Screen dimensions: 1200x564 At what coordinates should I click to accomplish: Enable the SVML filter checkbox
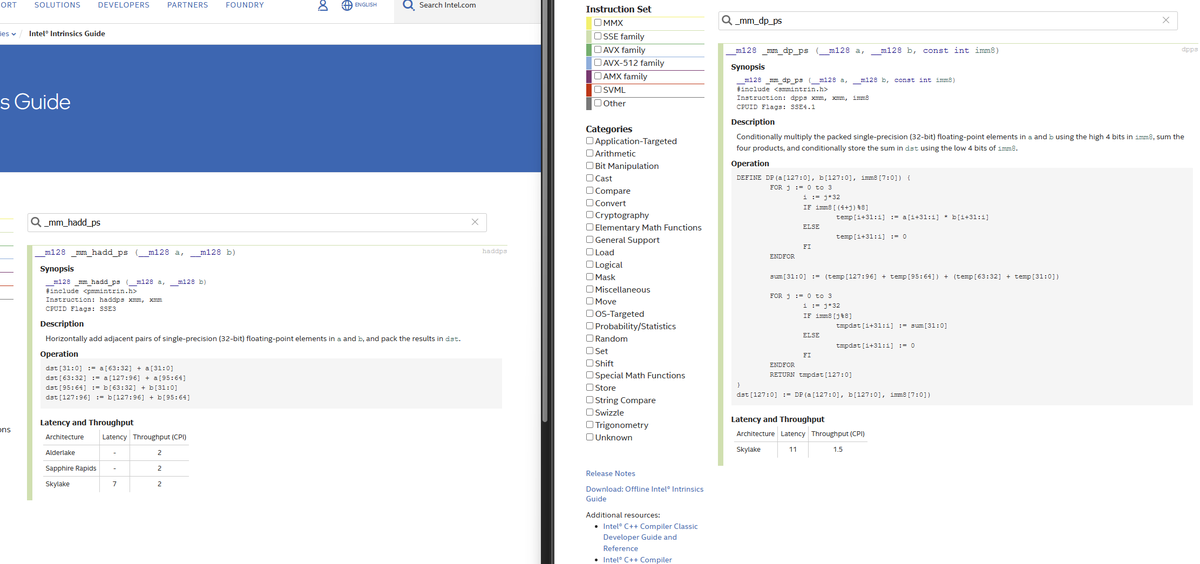tap(597, 90)
